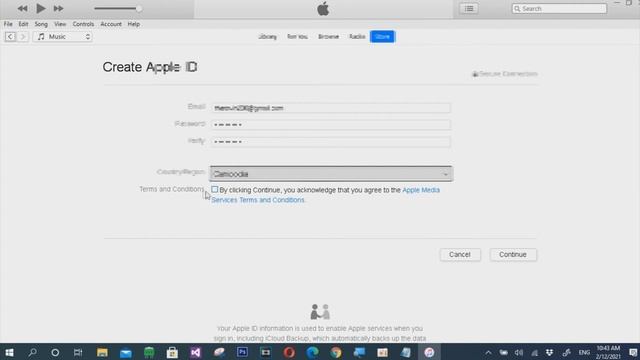
Task: Open the Account menu
Action: point(111,24)
